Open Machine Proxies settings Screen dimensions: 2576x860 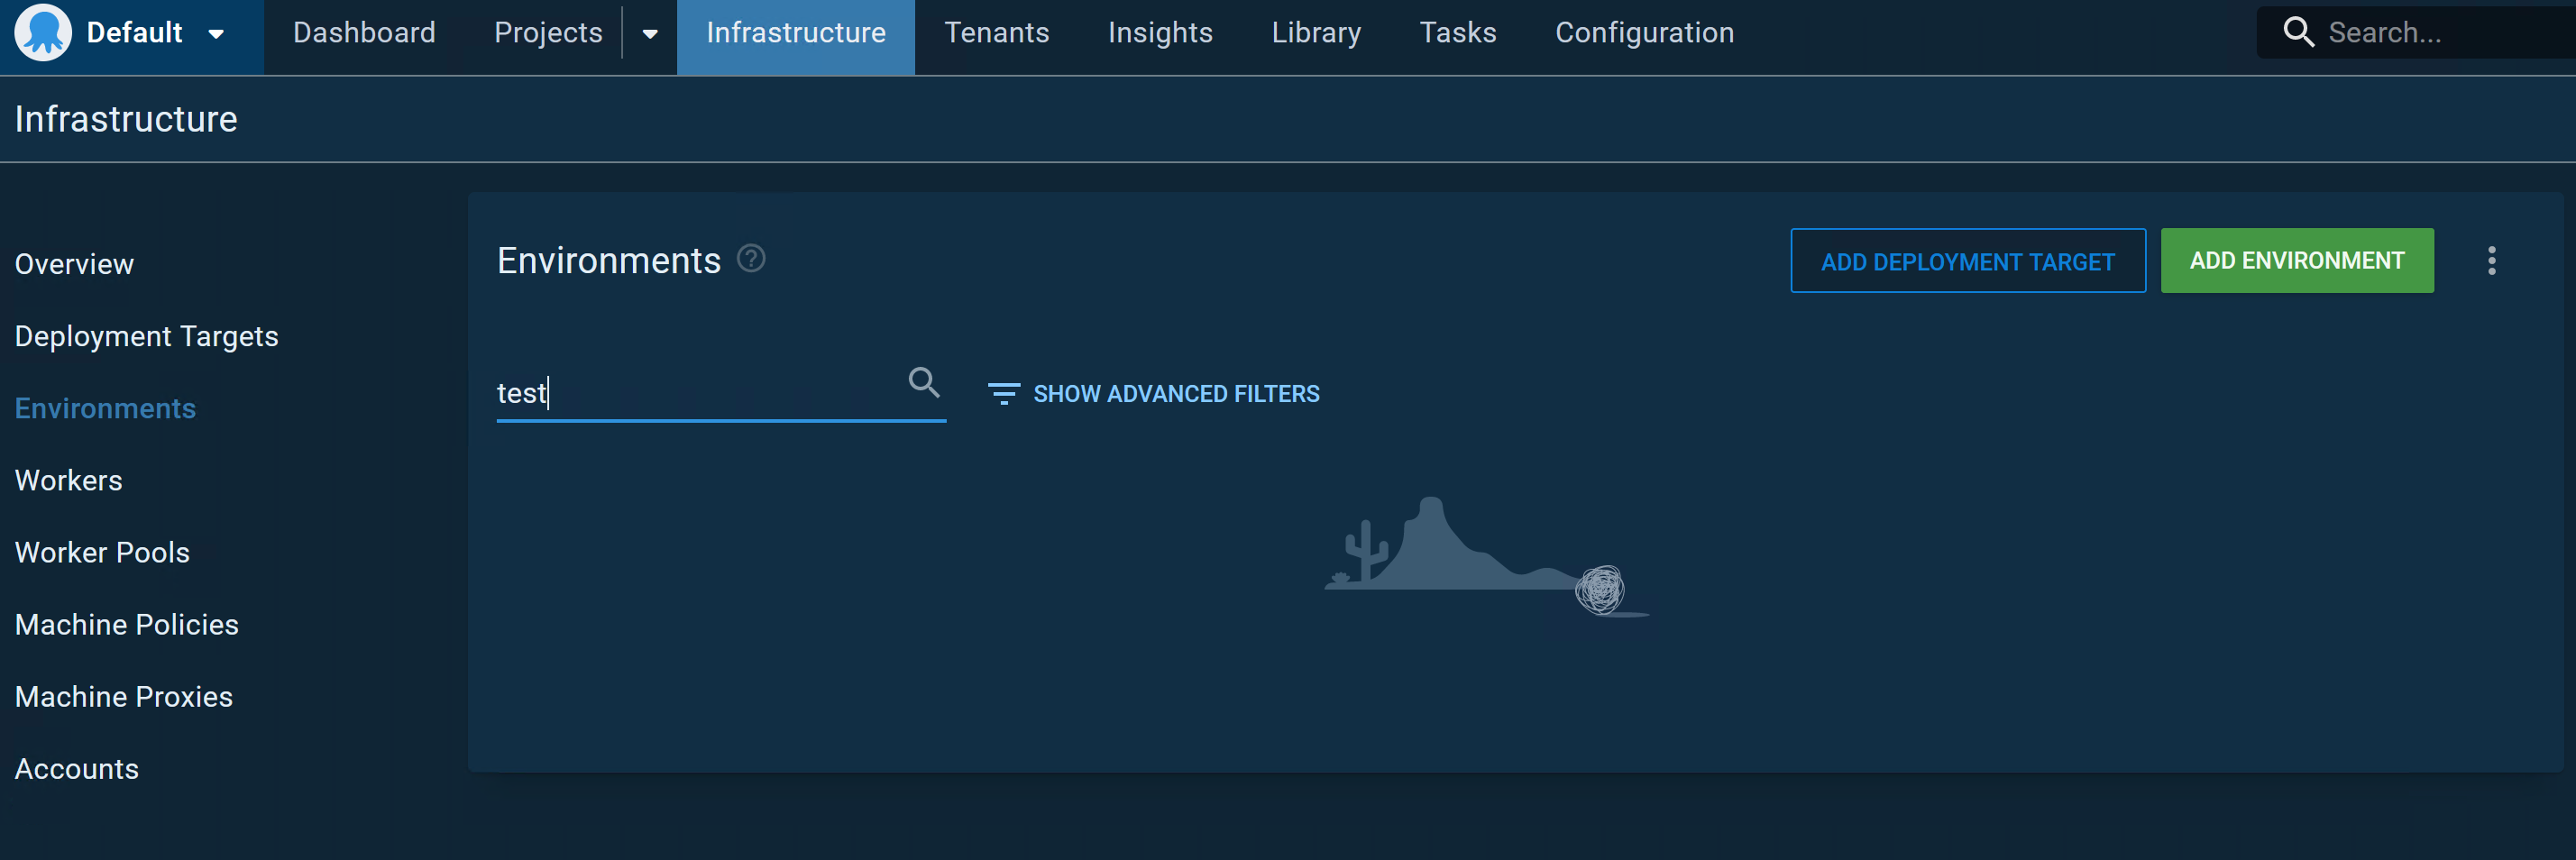tap(123, 696)
